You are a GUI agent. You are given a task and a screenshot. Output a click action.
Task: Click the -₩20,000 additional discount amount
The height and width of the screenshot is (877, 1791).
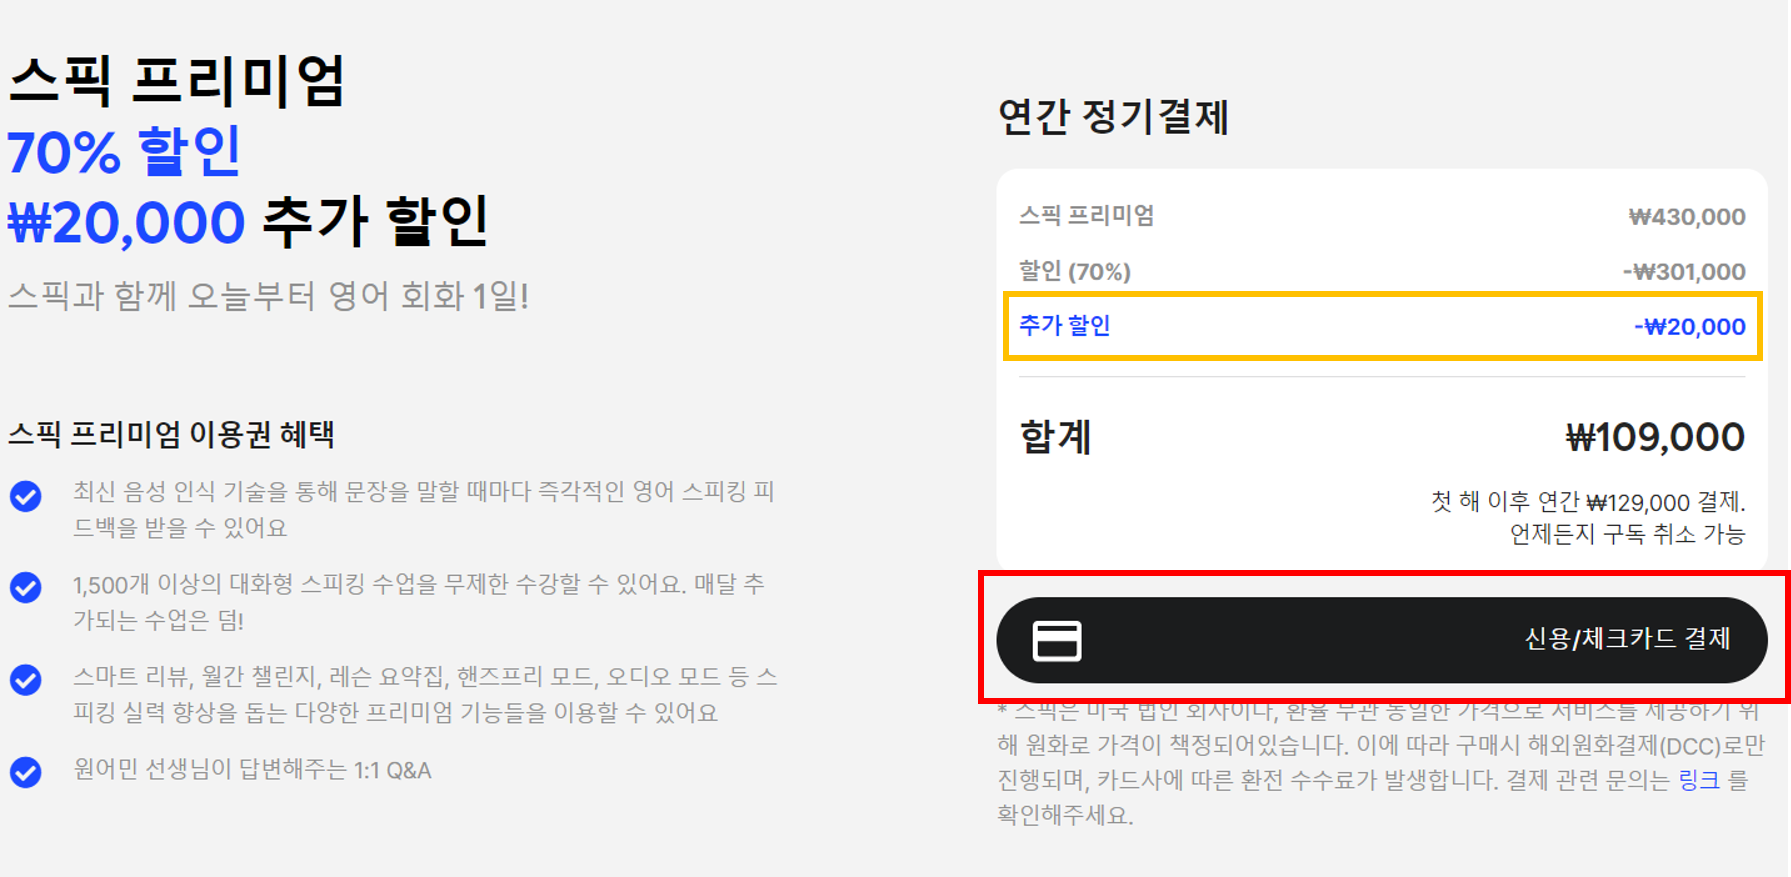pos(1689,327)
